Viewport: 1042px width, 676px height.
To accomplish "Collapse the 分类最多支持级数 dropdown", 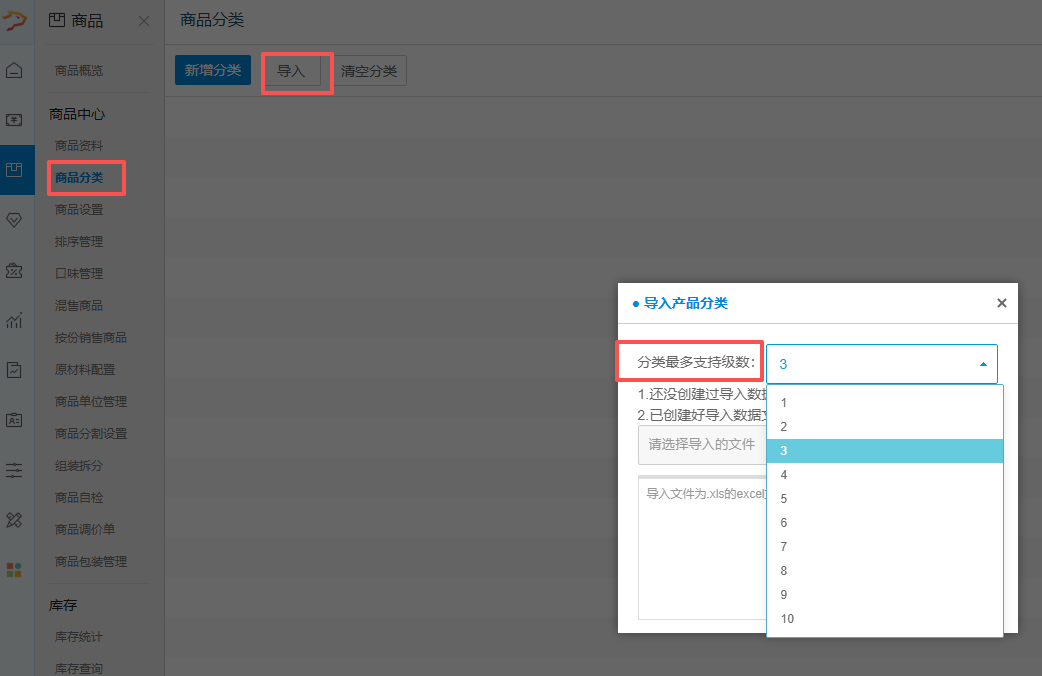I will click(x=881, y=364).
